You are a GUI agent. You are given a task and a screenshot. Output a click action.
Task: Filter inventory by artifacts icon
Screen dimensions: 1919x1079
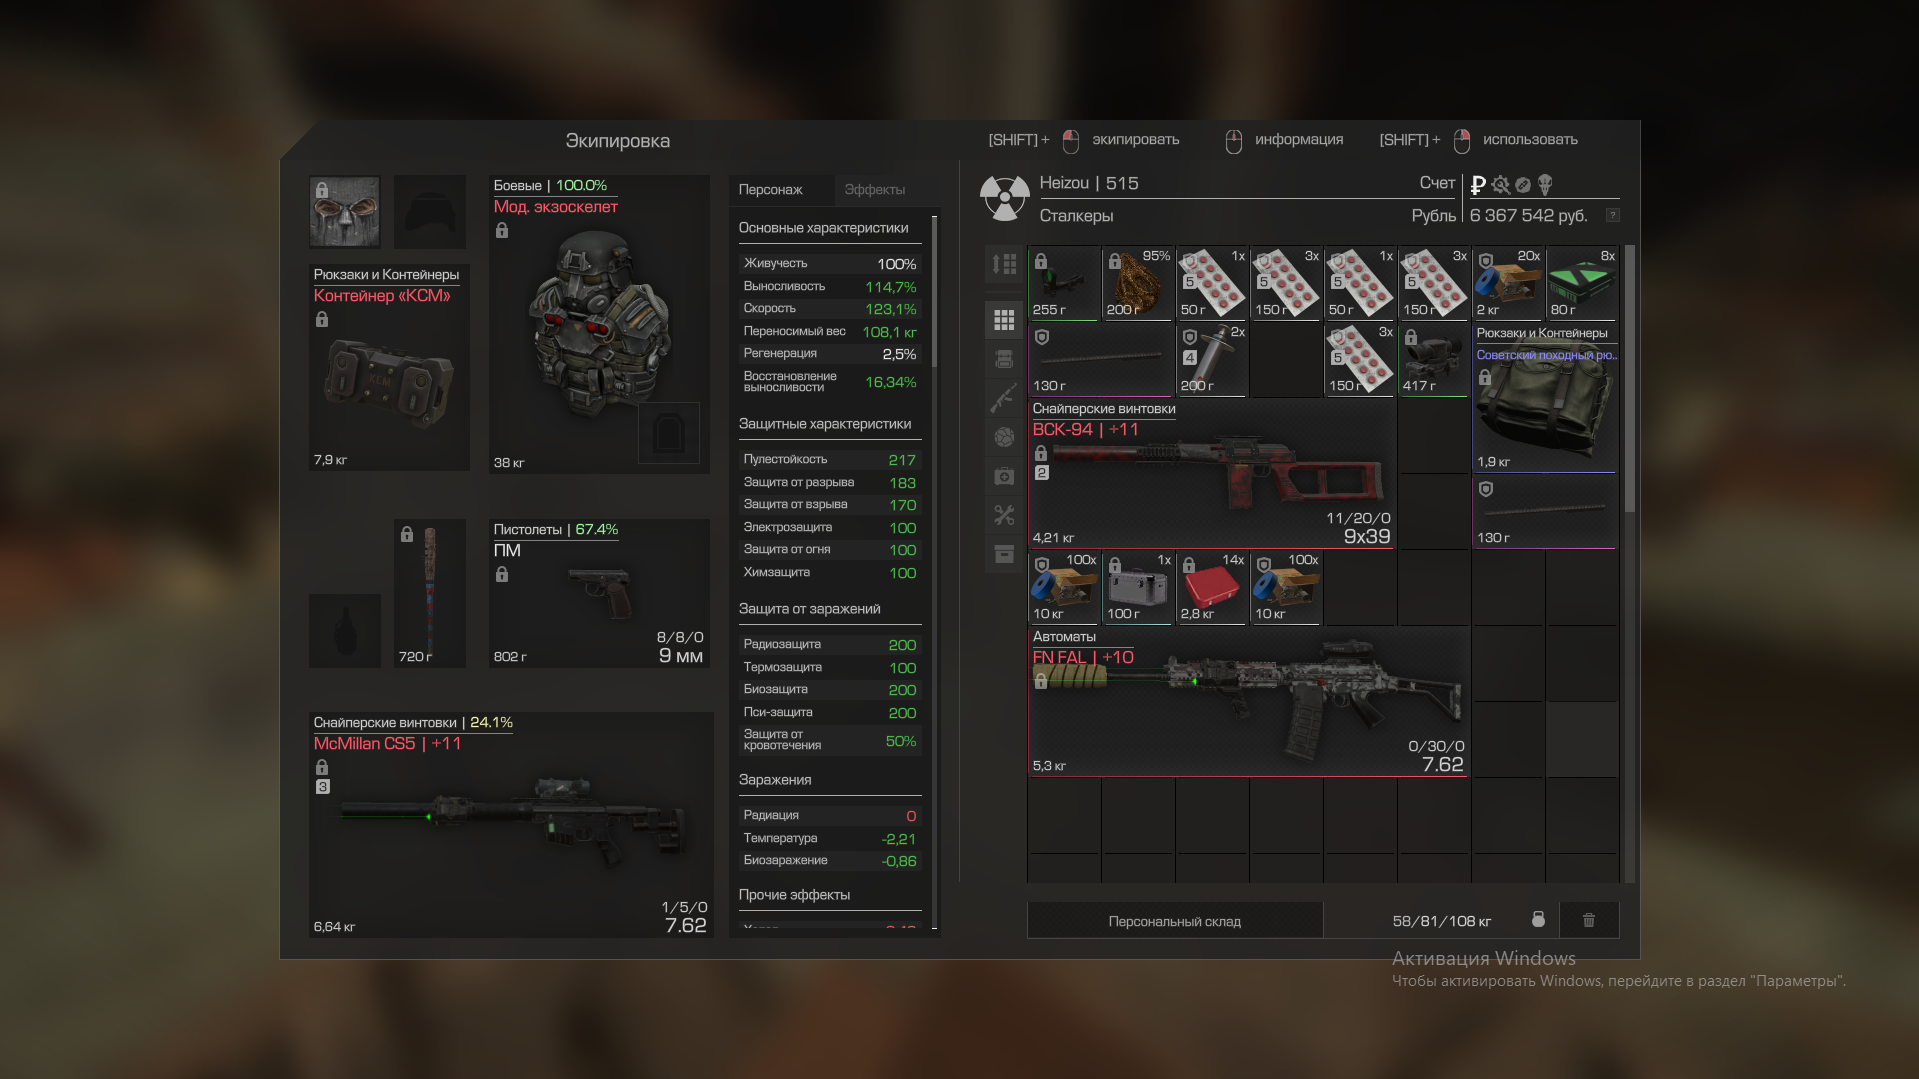click(x=1004, y=436)
